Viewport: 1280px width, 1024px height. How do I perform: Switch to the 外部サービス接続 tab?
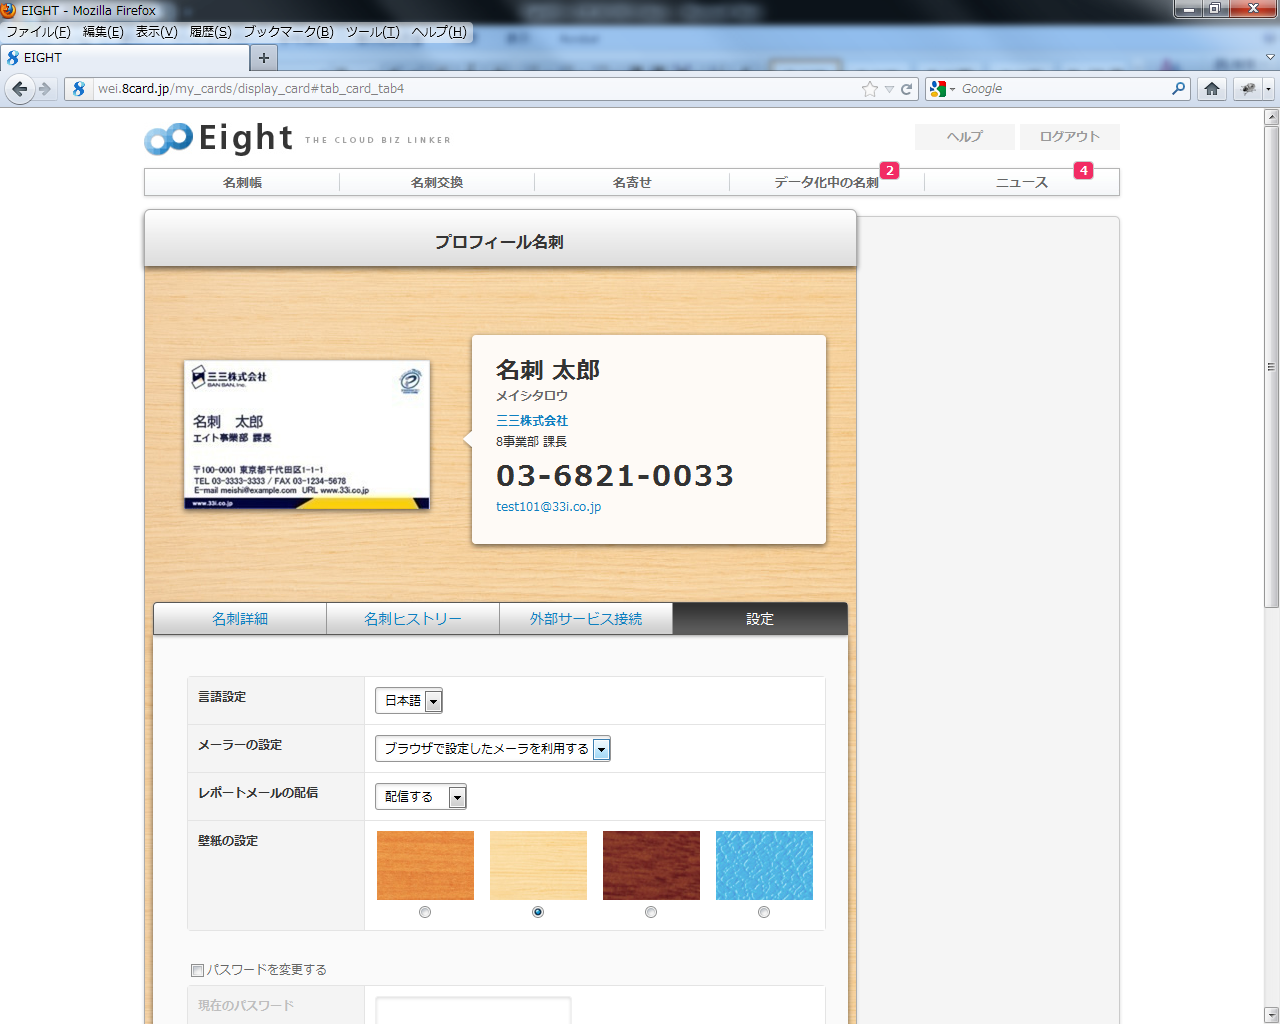(x=586, y=619)
